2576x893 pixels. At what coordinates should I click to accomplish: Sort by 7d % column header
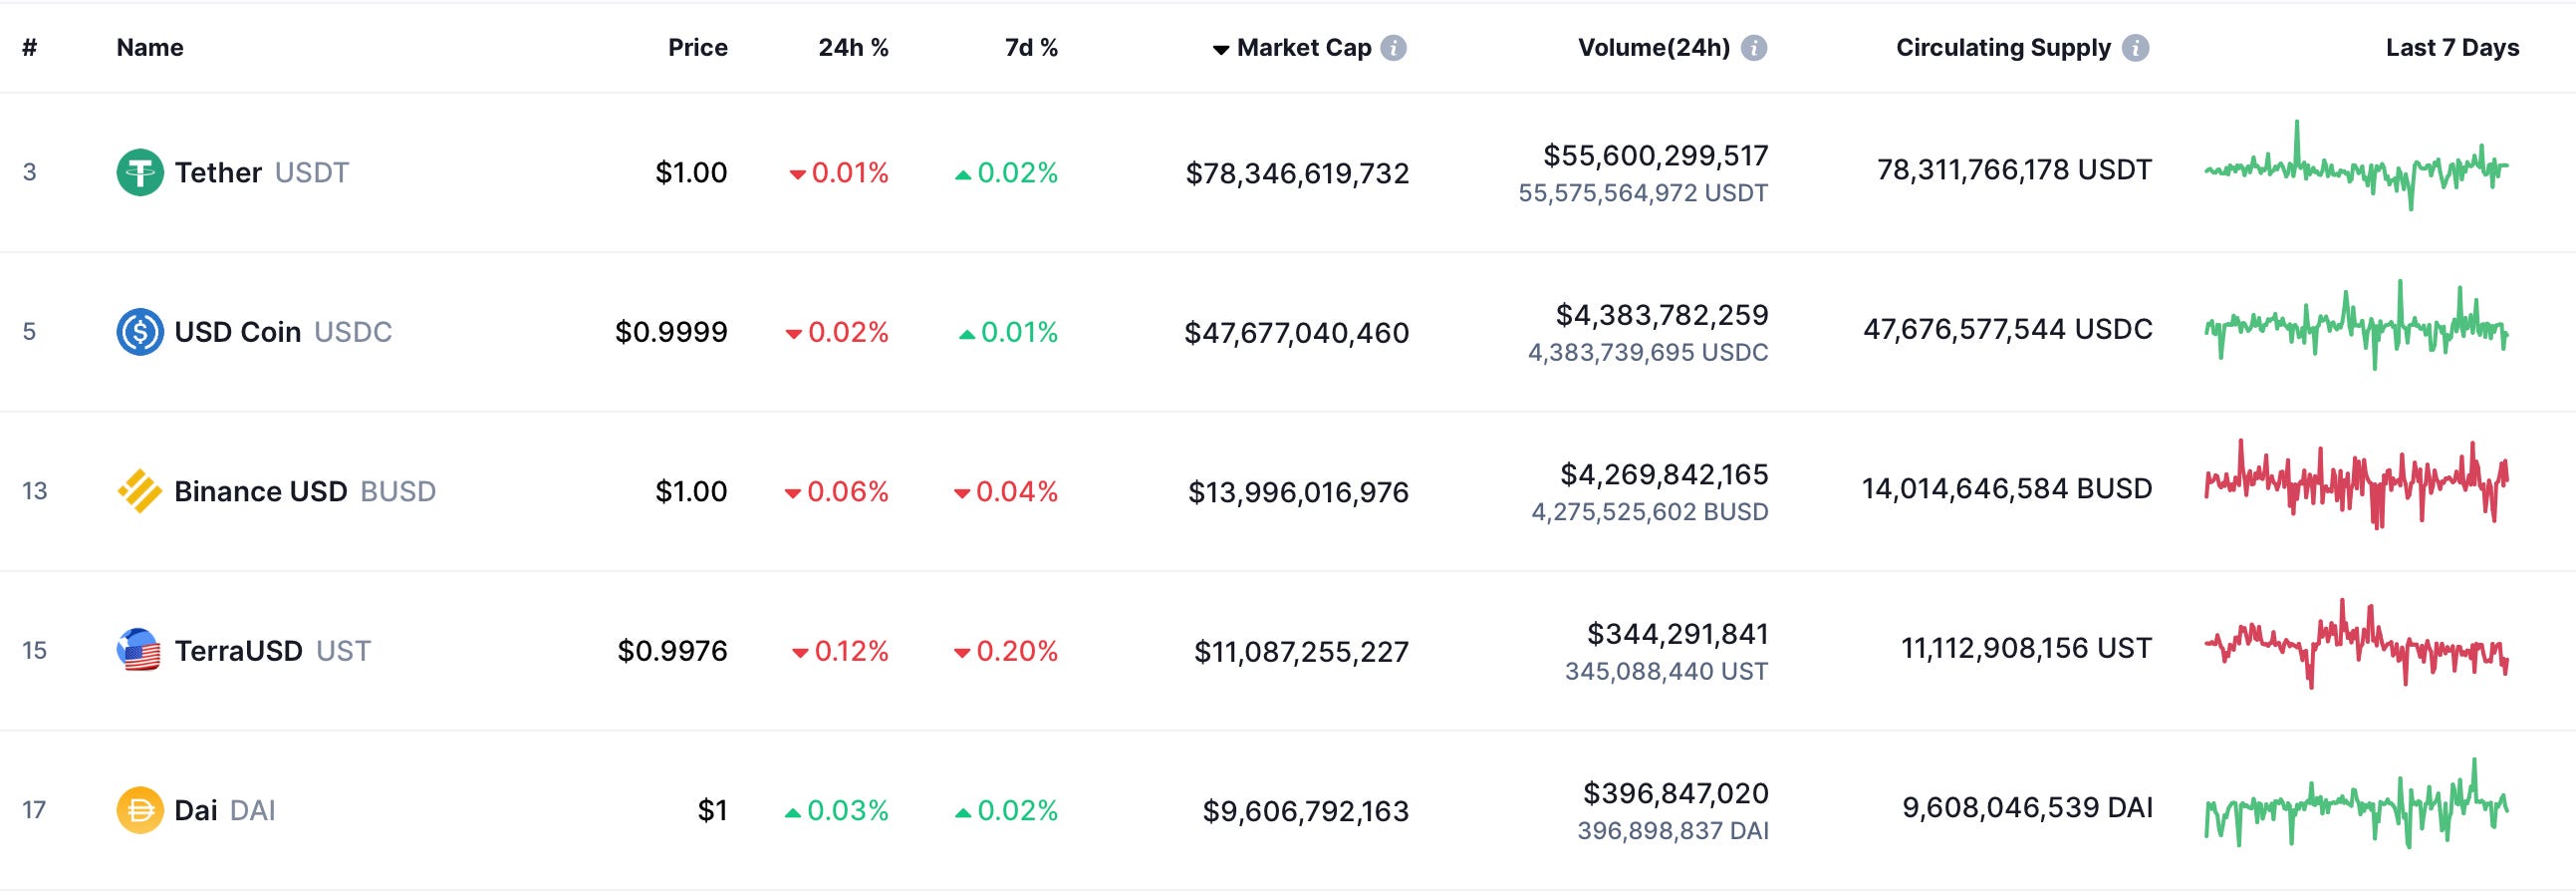pos(1031,47)
